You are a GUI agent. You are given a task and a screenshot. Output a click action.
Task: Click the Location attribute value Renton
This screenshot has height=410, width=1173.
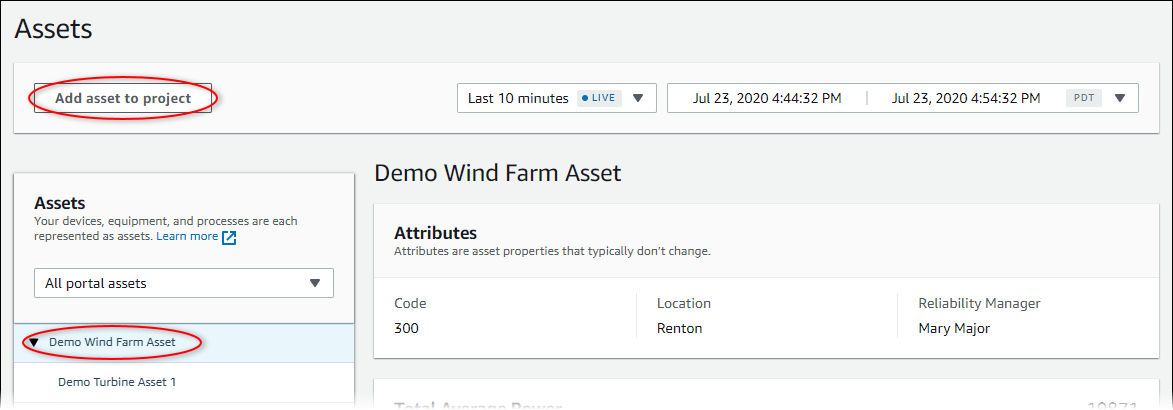pos(679,328)
